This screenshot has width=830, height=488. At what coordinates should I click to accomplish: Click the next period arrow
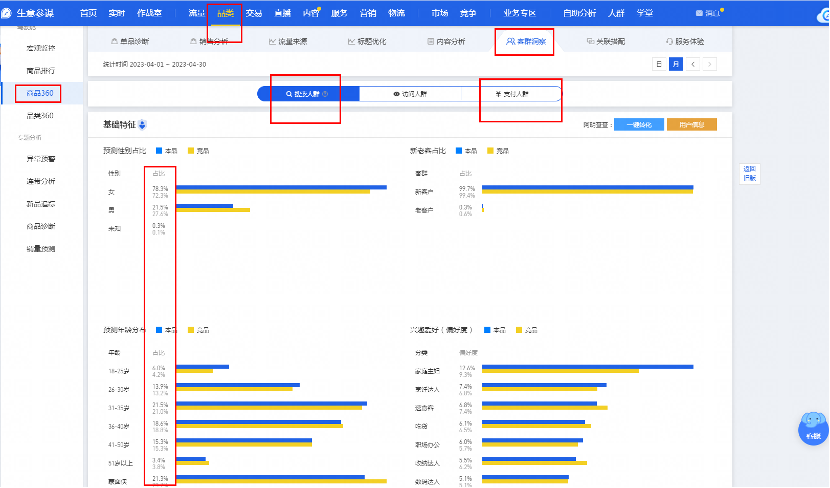pyautogui.click(x=709, y=64)
